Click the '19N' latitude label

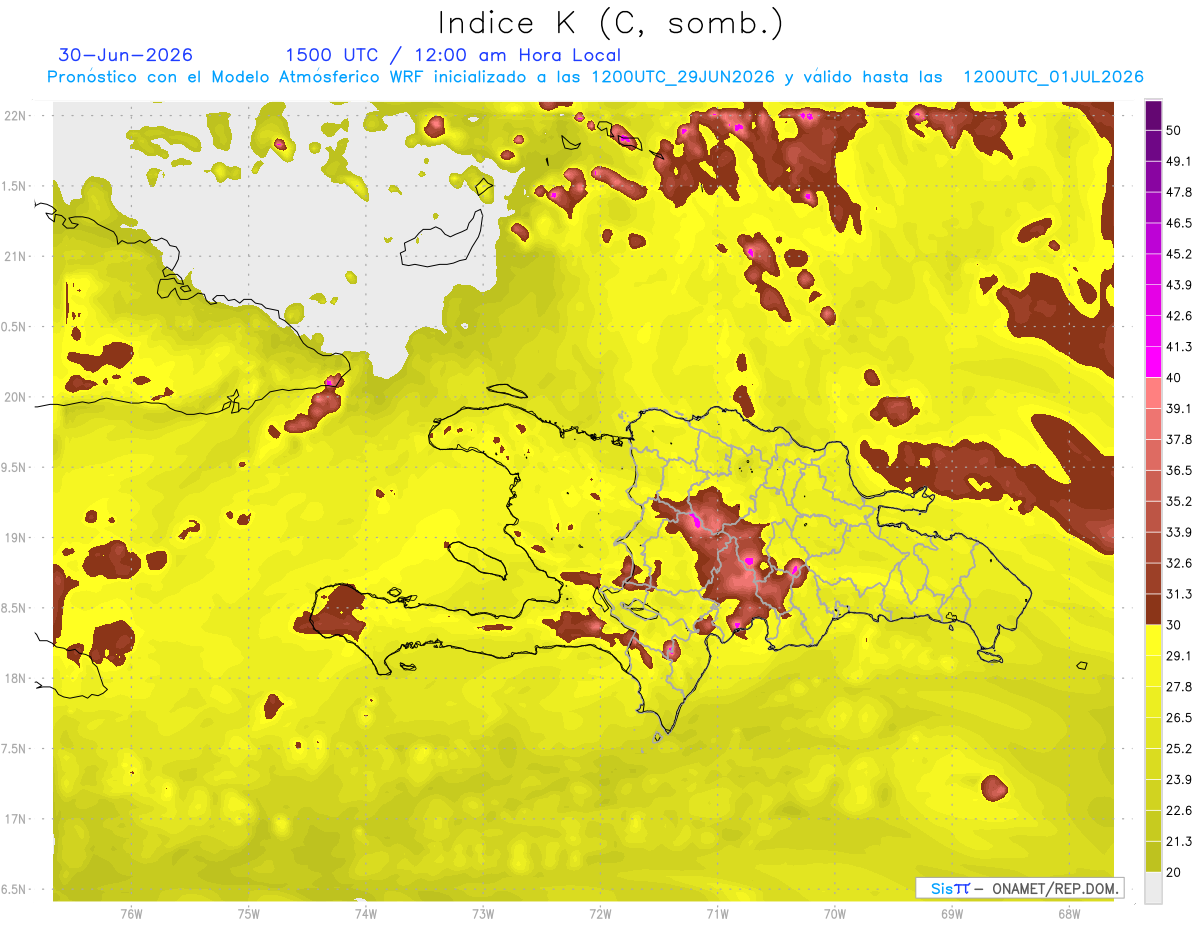17,538
